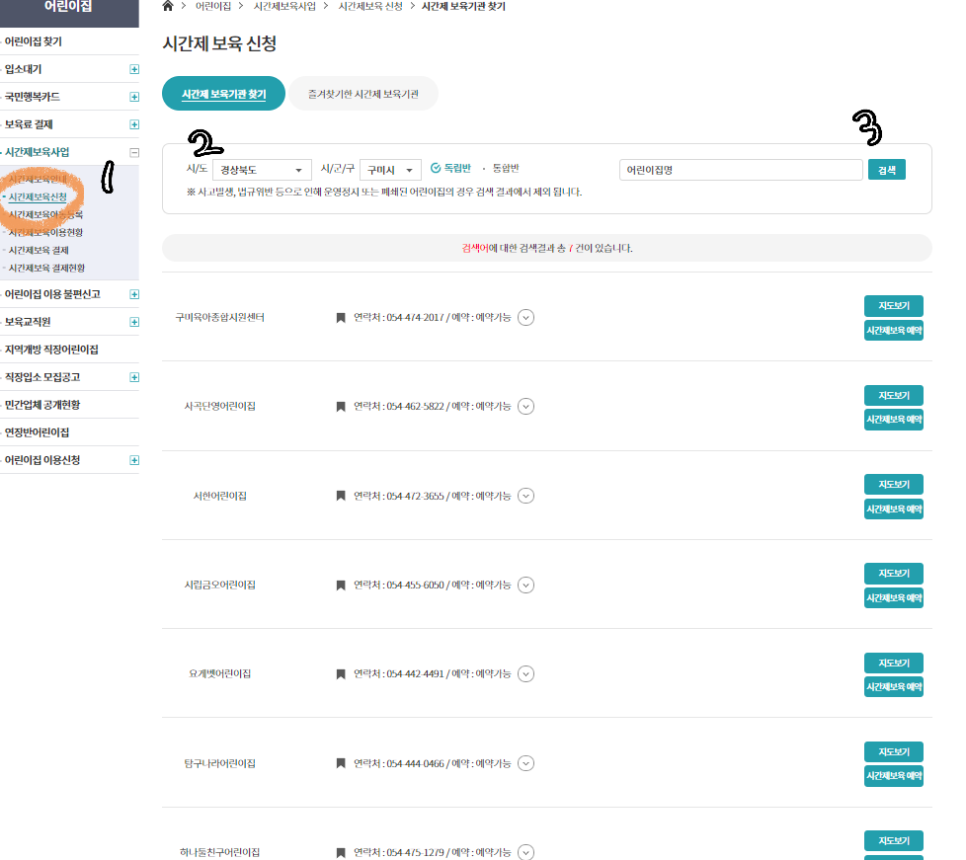Image resolution: width=966 pixels, height=860 pixels.
Task: Reserve hourly care at 시립금오어린이집
Action: point(893,598)
